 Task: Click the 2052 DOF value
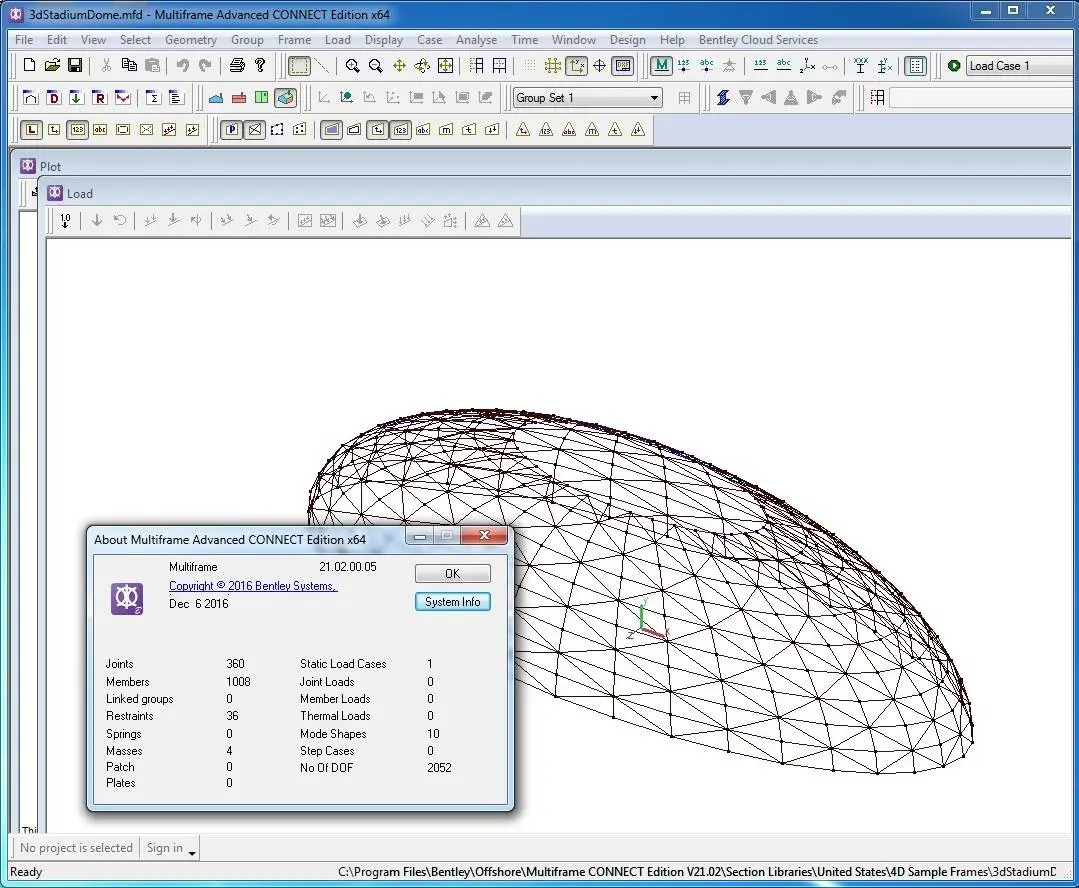(439, 768)
